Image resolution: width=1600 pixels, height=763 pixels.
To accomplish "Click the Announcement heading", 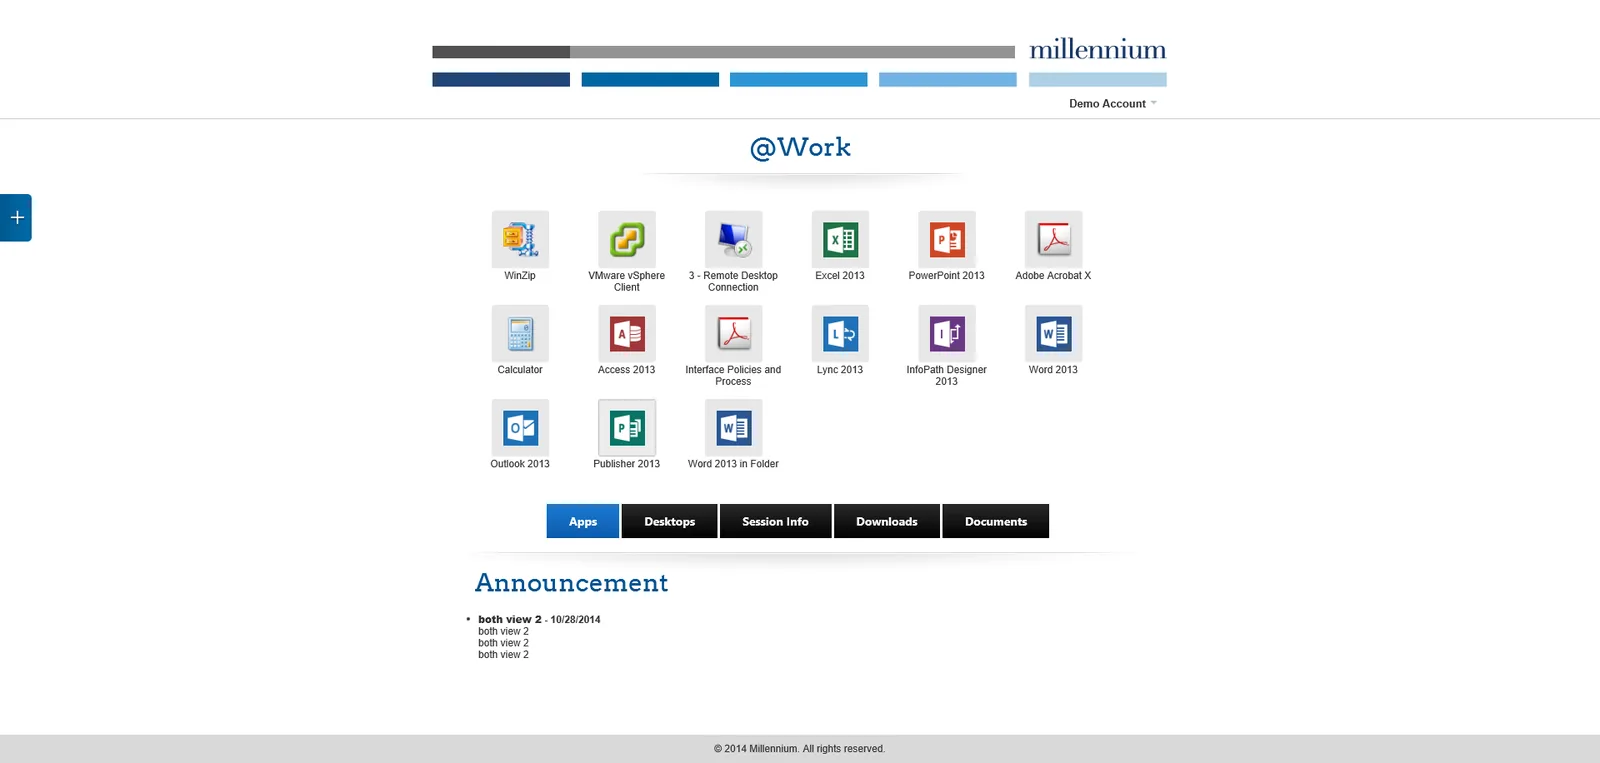I will click(571, 583).
